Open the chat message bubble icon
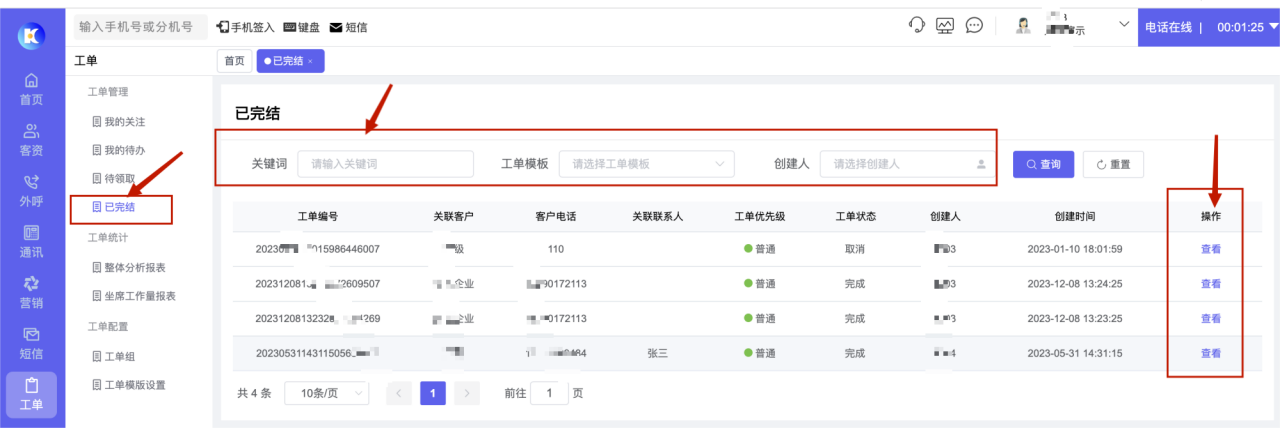The height and width of the screenshot is (428, 1280). (x=974, y=26)
